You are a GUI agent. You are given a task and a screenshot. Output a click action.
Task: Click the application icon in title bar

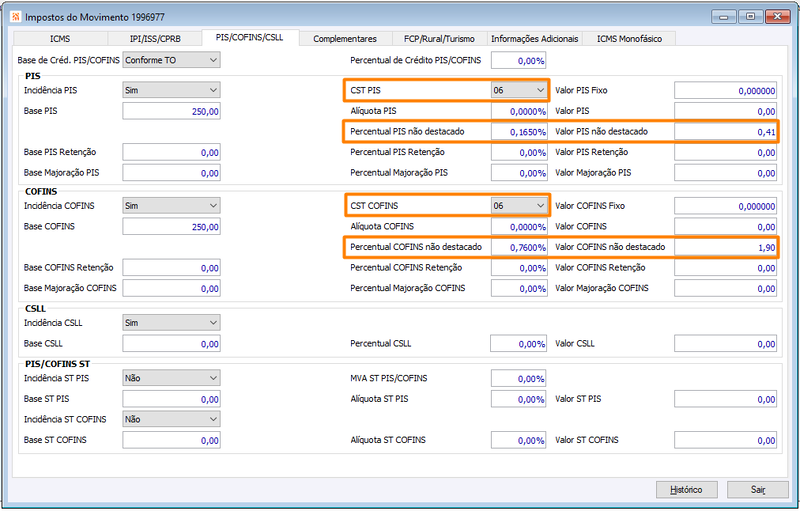tap(16, 17)
